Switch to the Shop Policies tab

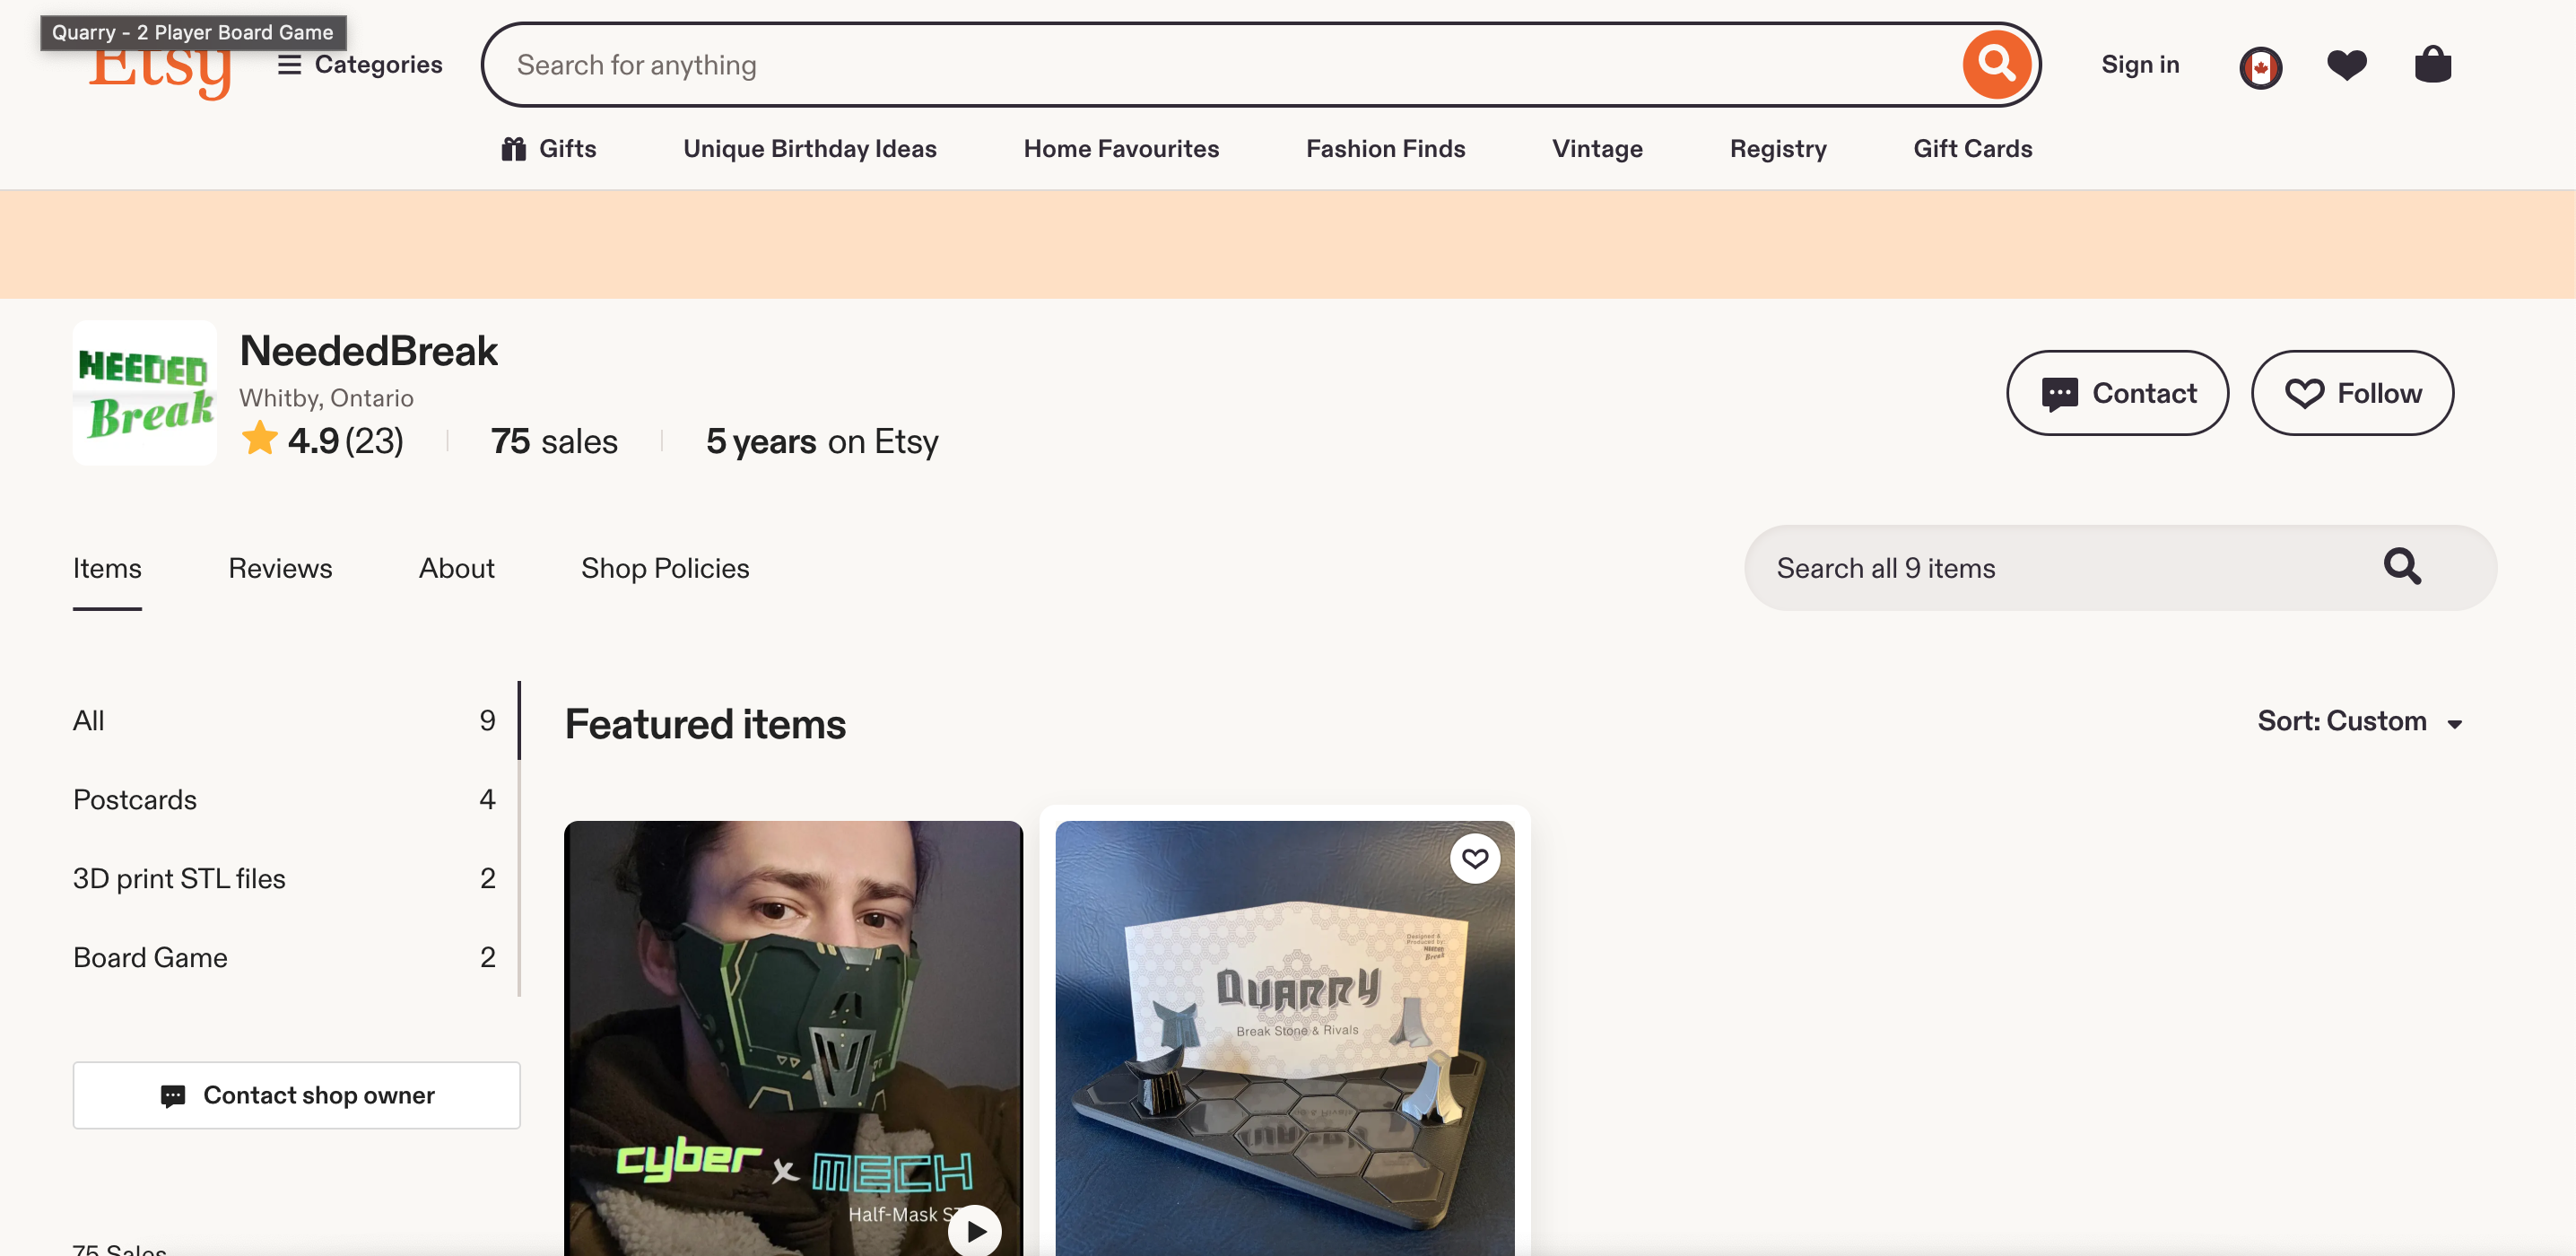(665, 568)
